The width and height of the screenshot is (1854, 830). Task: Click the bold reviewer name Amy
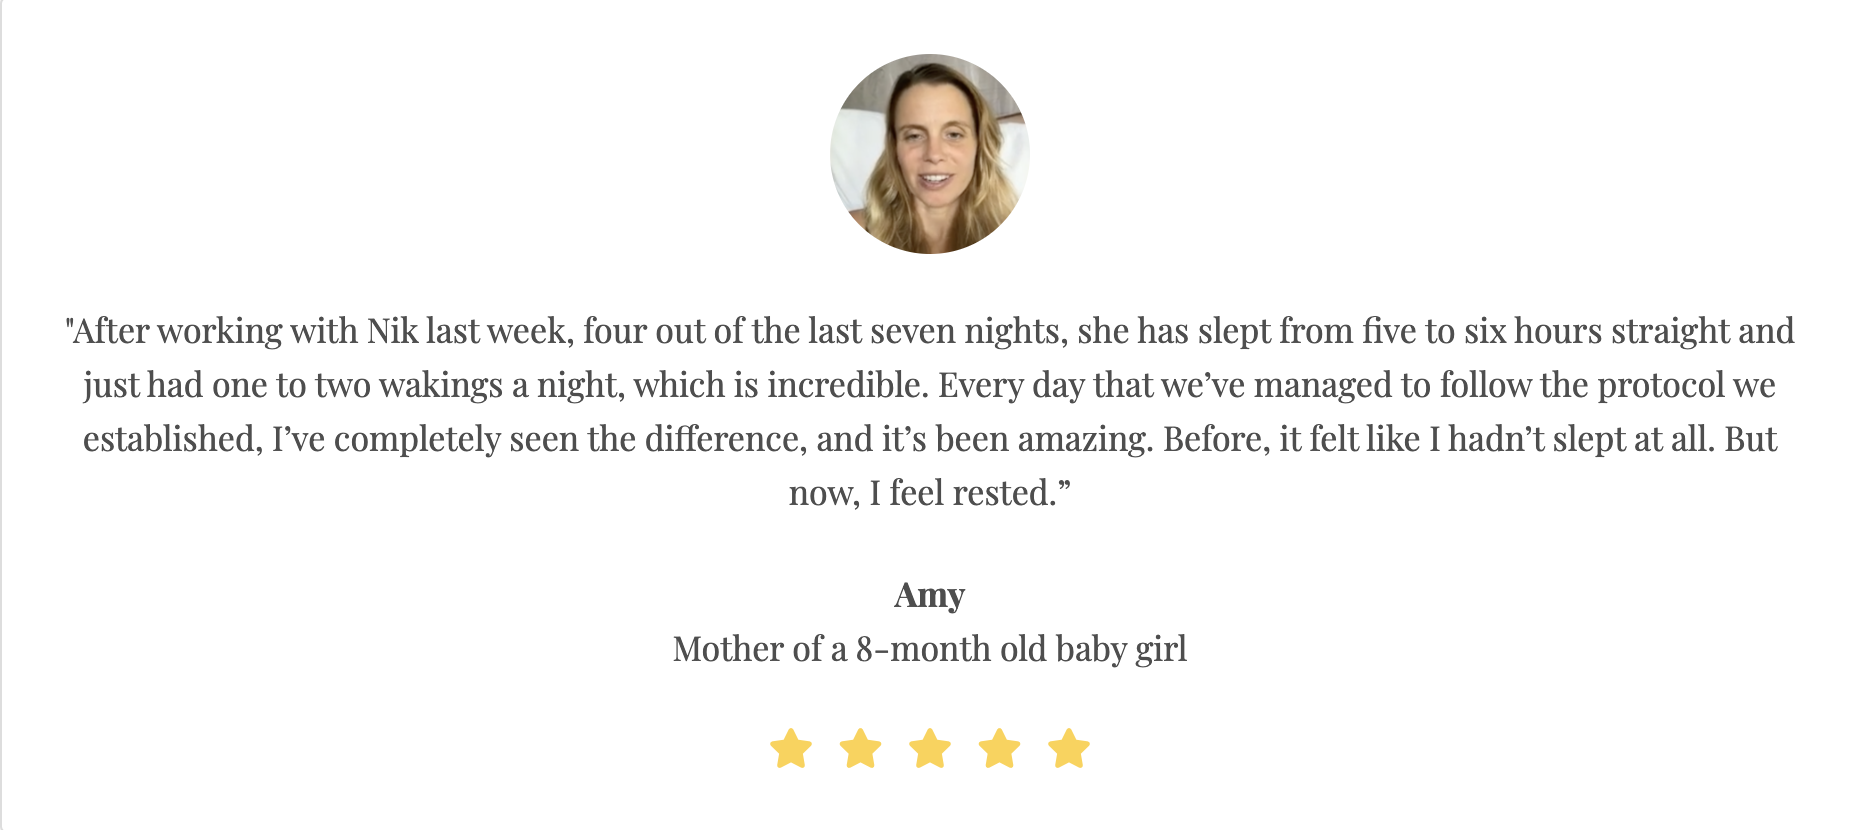[930, 596]
